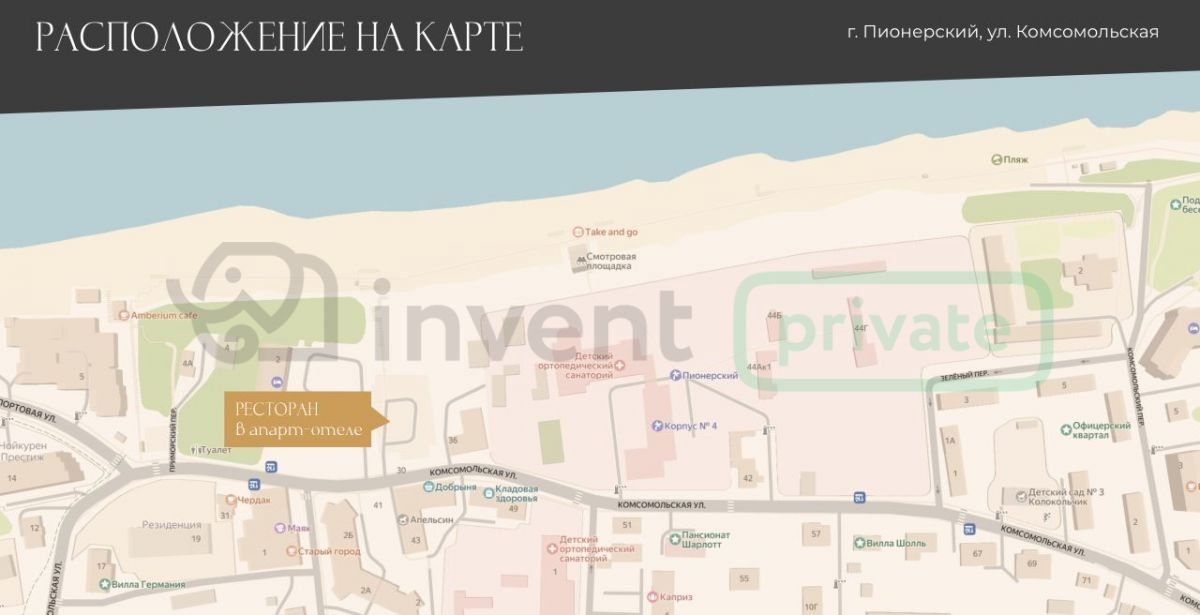Screen dimensions: 1200x615
Task: Select the Take and go cafe icon
Action: click(x=577, y=232)
